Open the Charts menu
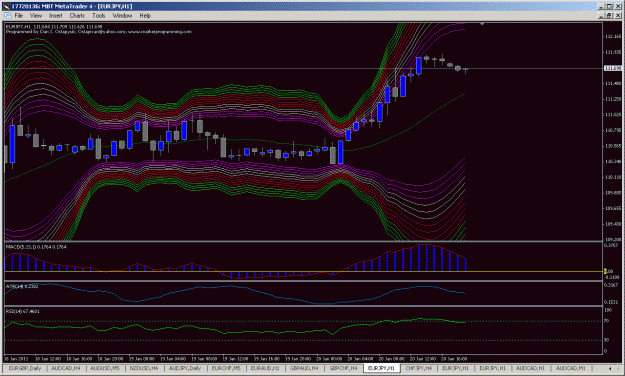Viewport: 625px width, 376px height. 77,16
